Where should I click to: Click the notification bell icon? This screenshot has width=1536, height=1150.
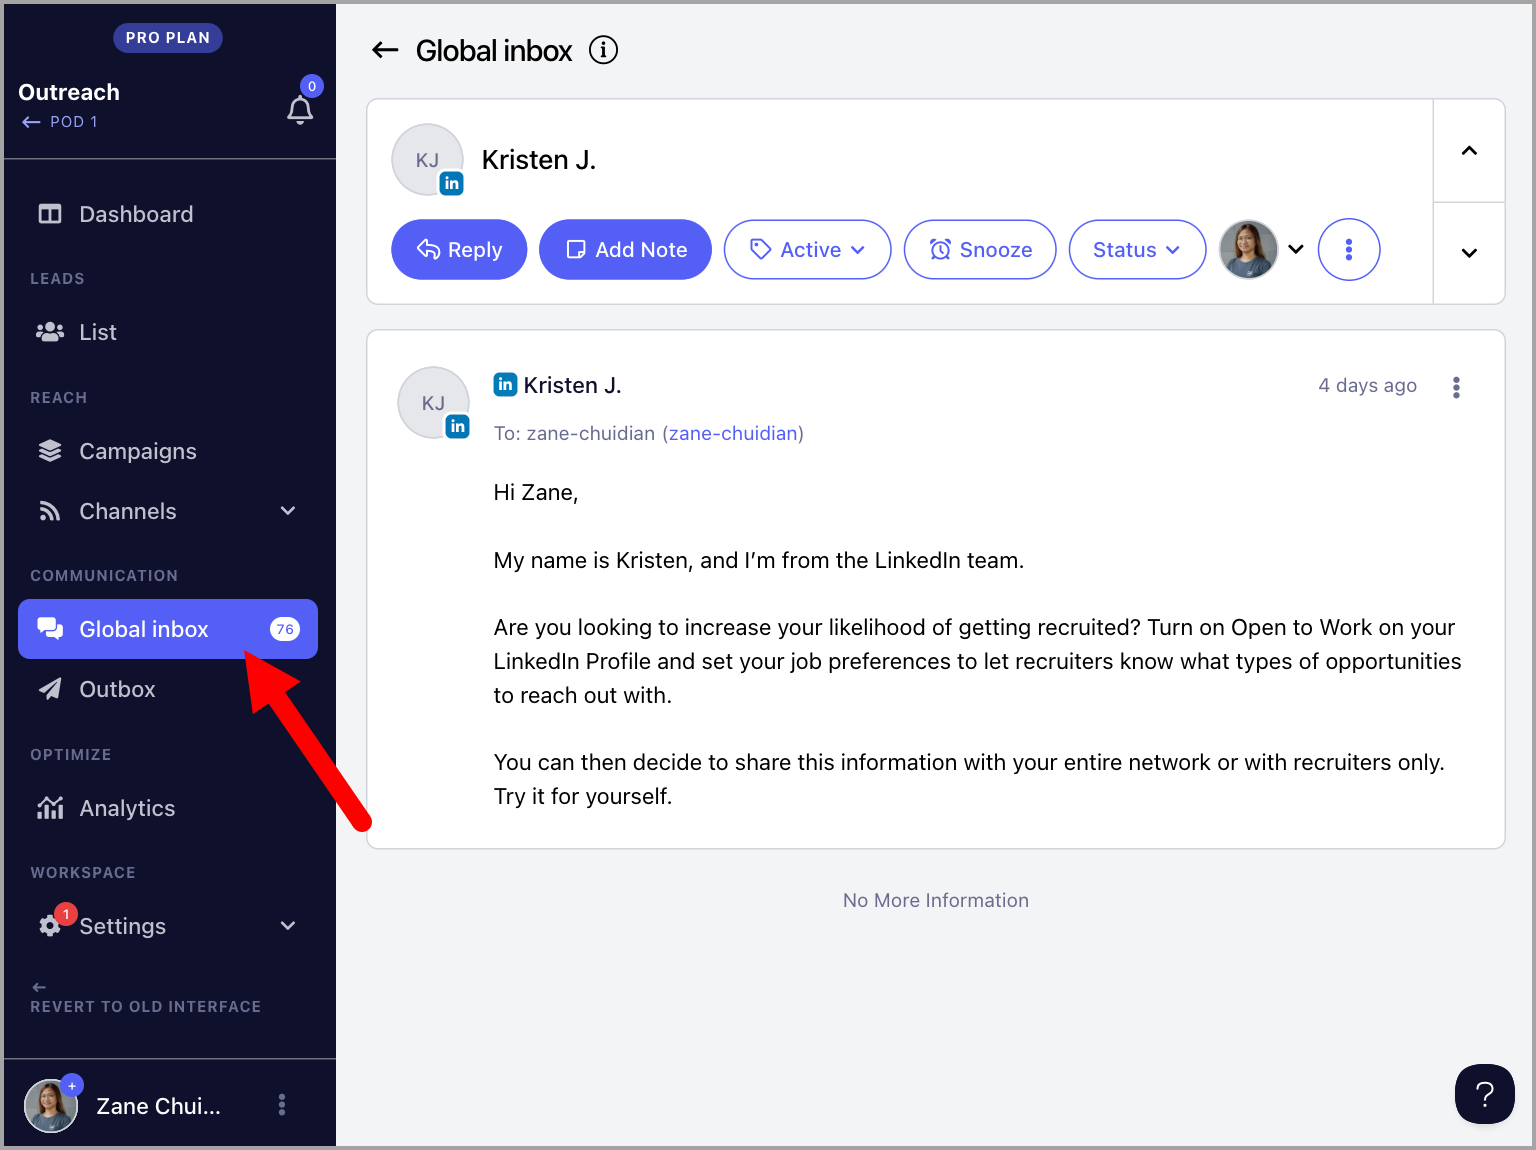tap(300, 110)
